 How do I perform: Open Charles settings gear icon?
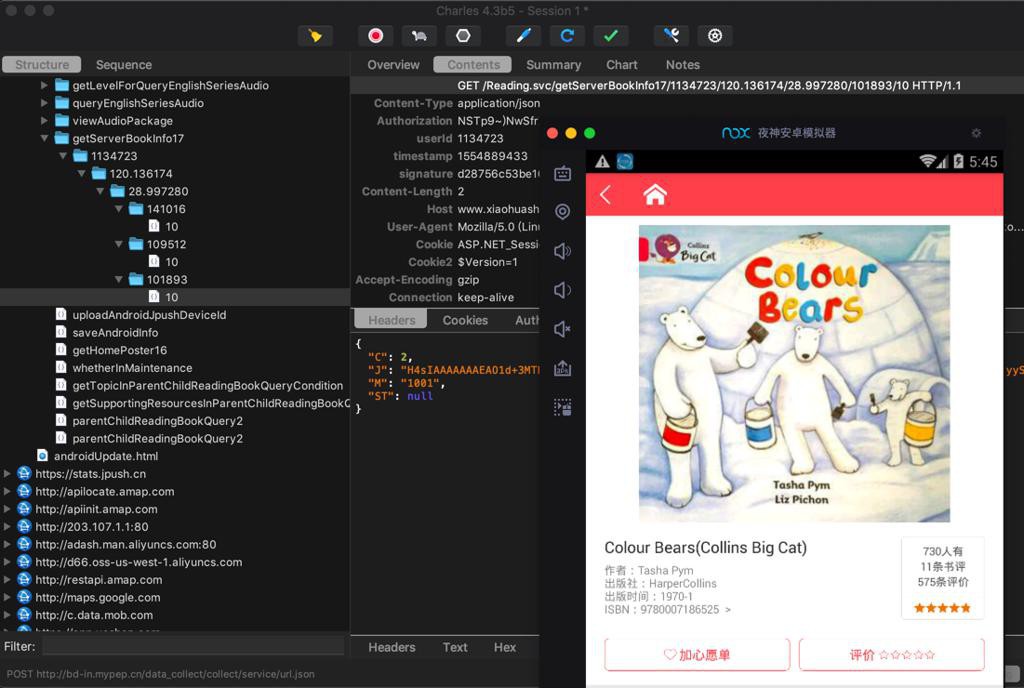[715, 36]
